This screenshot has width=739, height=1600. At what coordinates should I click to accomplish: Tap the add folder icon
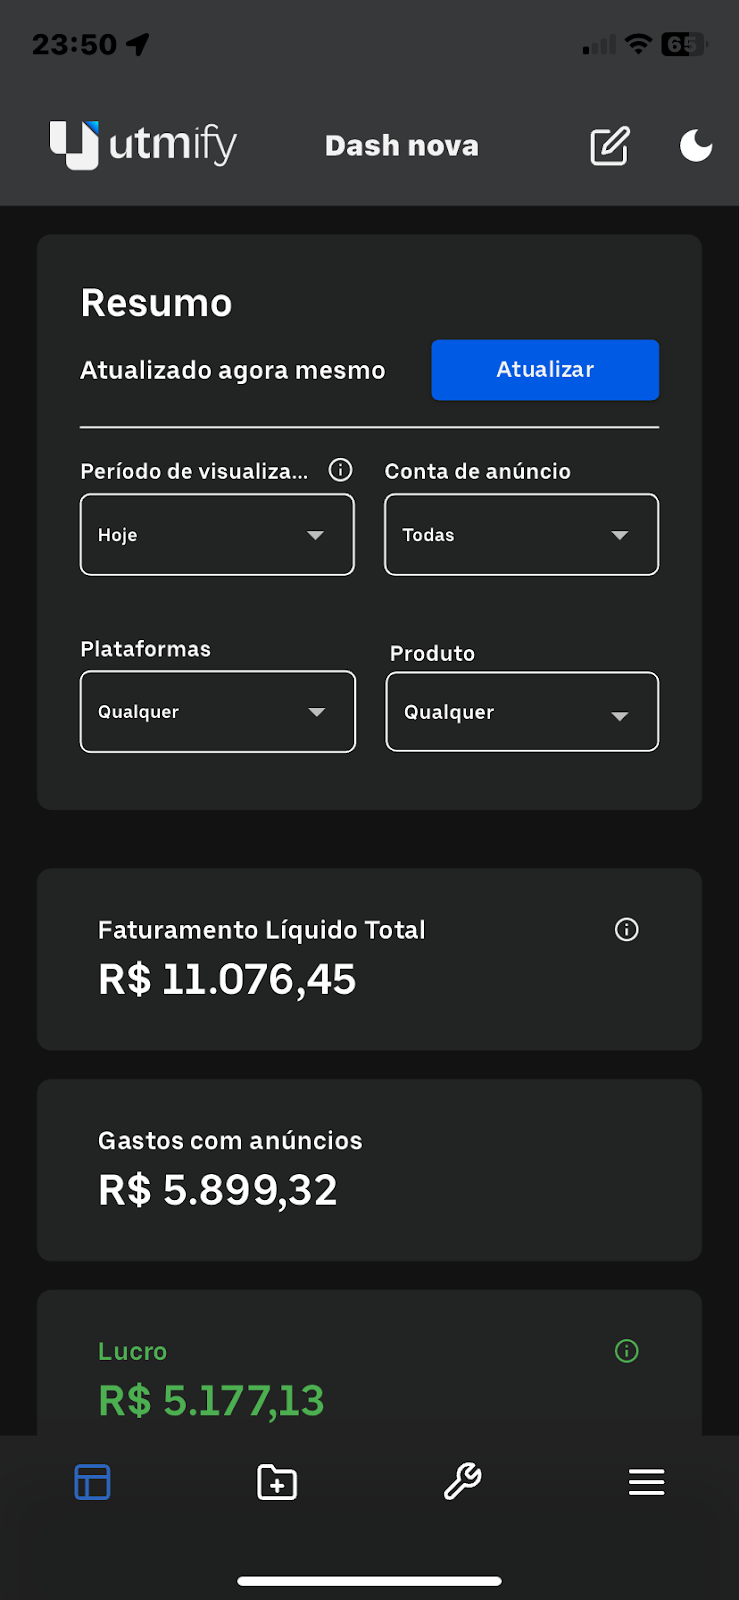[x=277, y=1482]
